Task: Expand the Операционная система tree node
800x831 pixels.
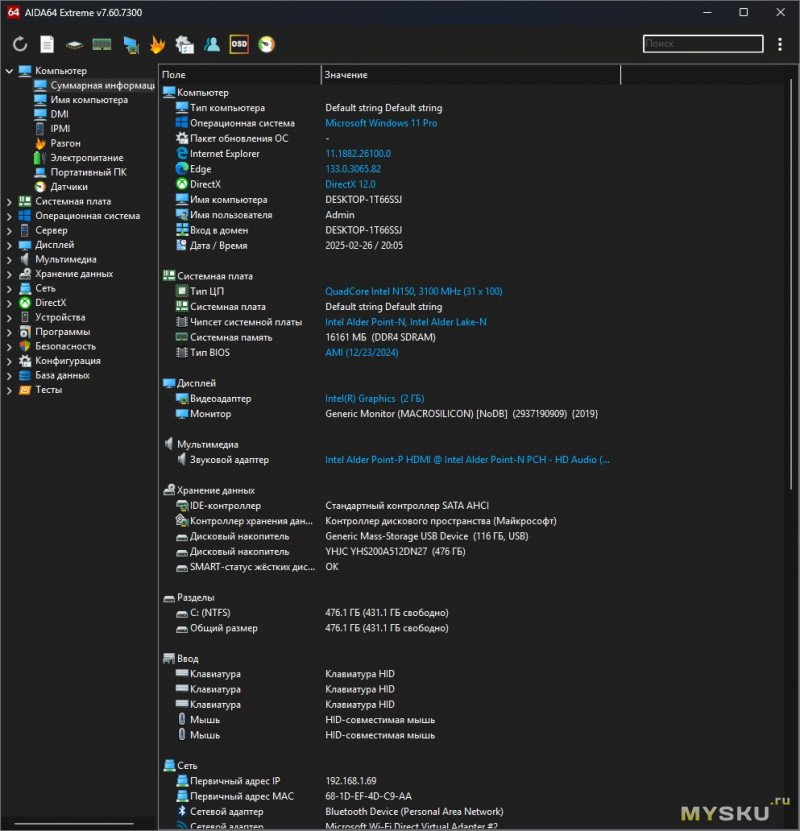Action: [x=9, y=216]
